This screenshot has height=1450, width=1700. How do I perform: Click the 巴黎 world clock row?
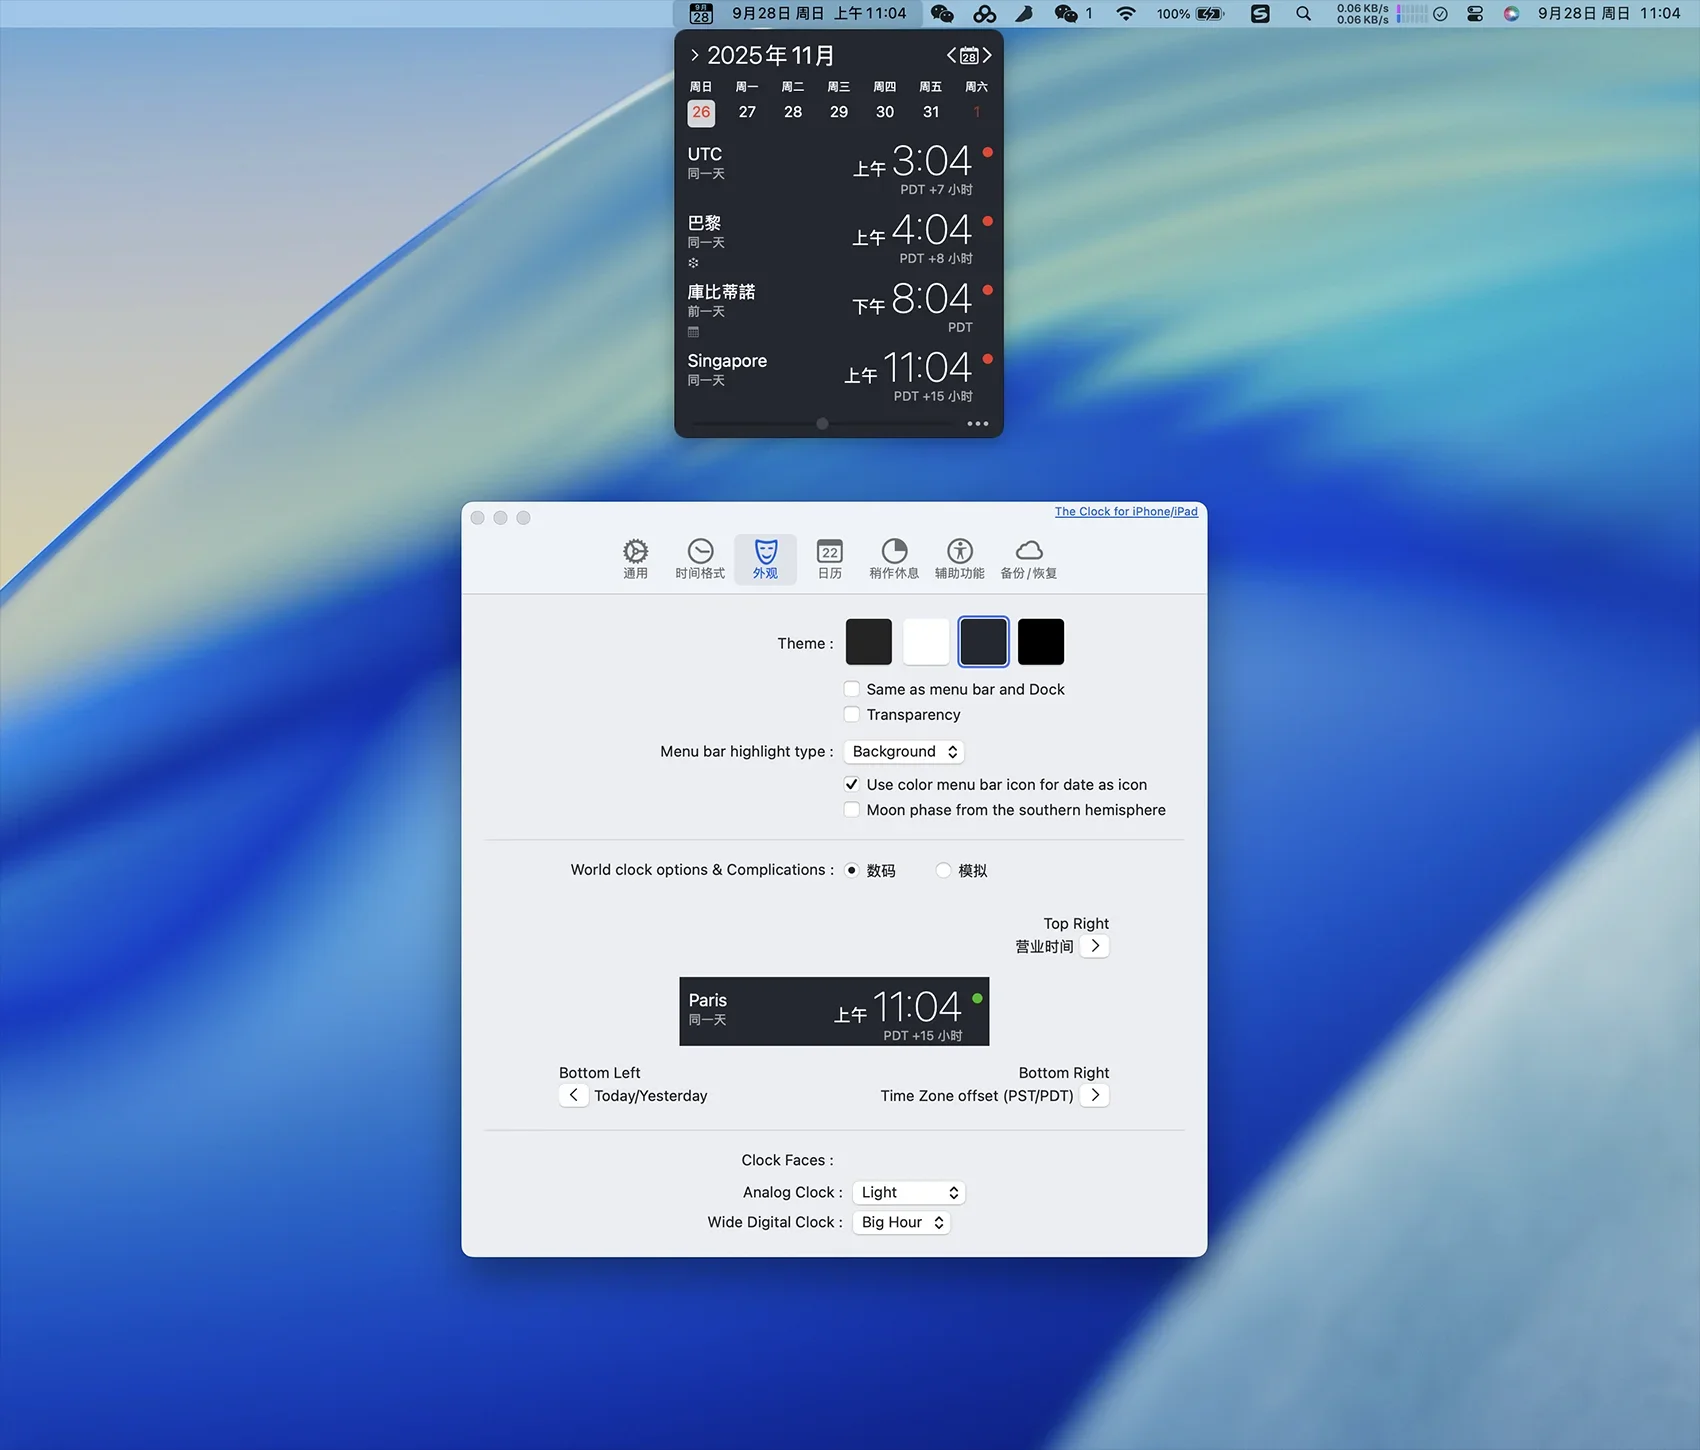[x=839, y=238]
